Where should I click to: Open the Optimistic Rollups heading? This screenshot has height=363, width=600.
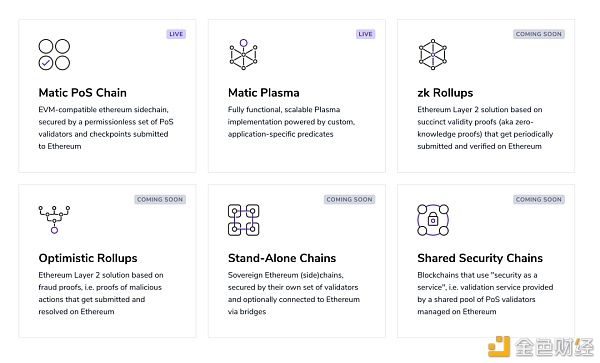[88, 258]
